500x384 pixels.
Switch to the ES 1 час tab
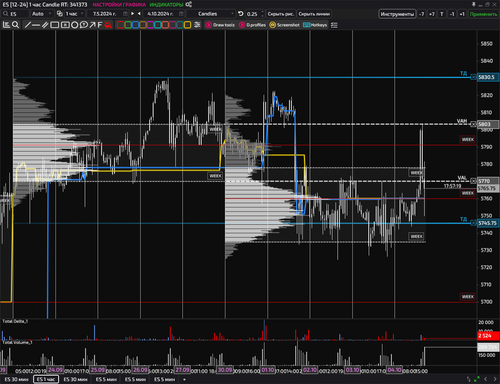[46, 379]
